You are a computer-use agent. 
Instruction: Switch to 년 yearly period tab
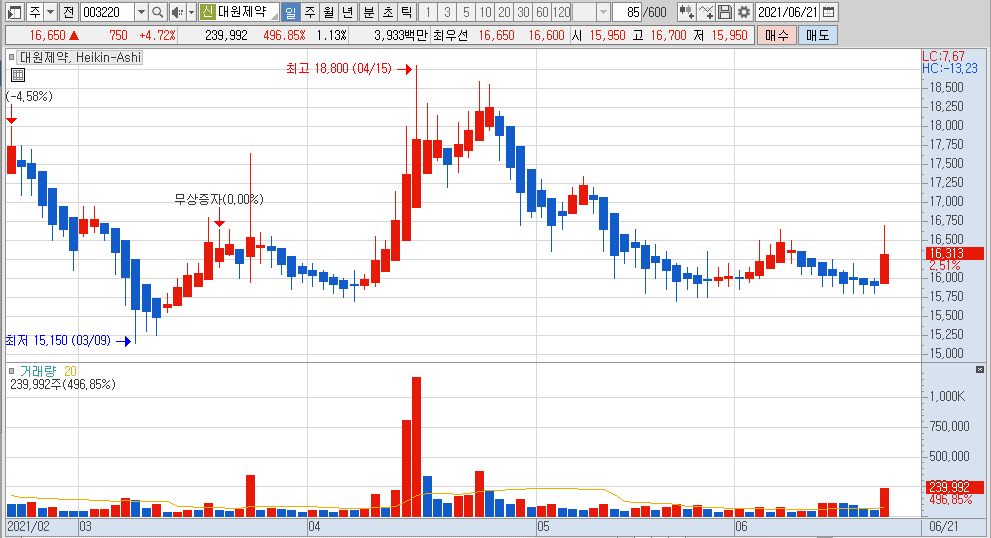pos(348,11)
